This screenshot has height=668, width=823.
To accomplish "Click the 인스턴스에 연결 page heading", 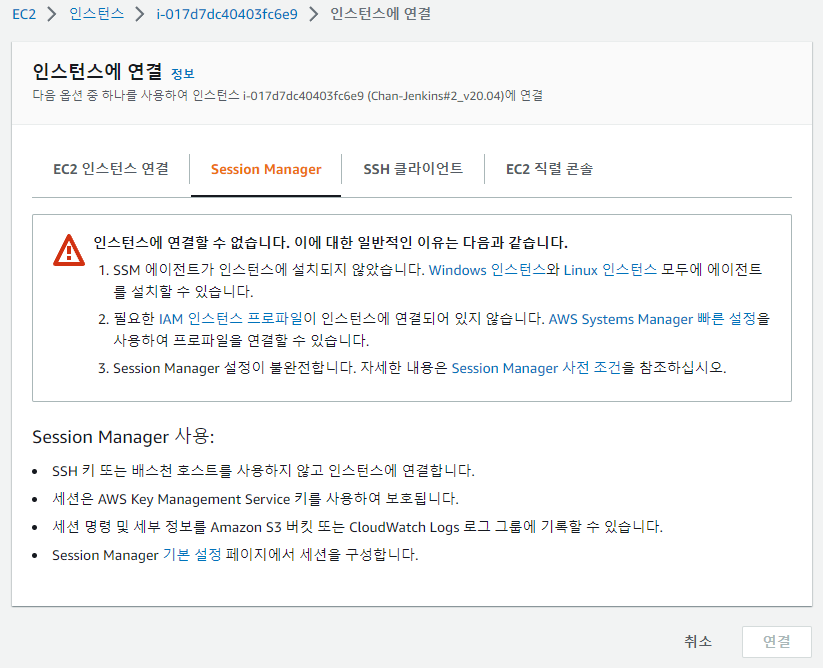I will tap(97, 72).
